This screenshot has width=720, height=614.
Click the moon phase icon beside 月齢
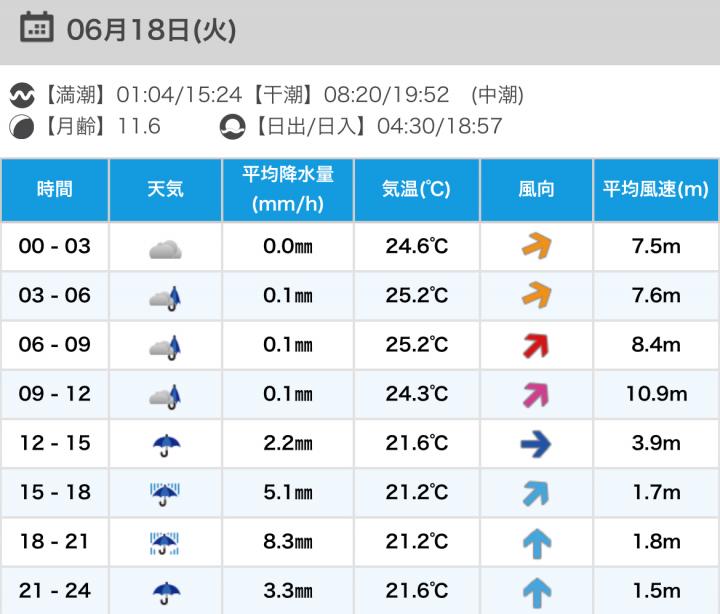coord(20,127)
